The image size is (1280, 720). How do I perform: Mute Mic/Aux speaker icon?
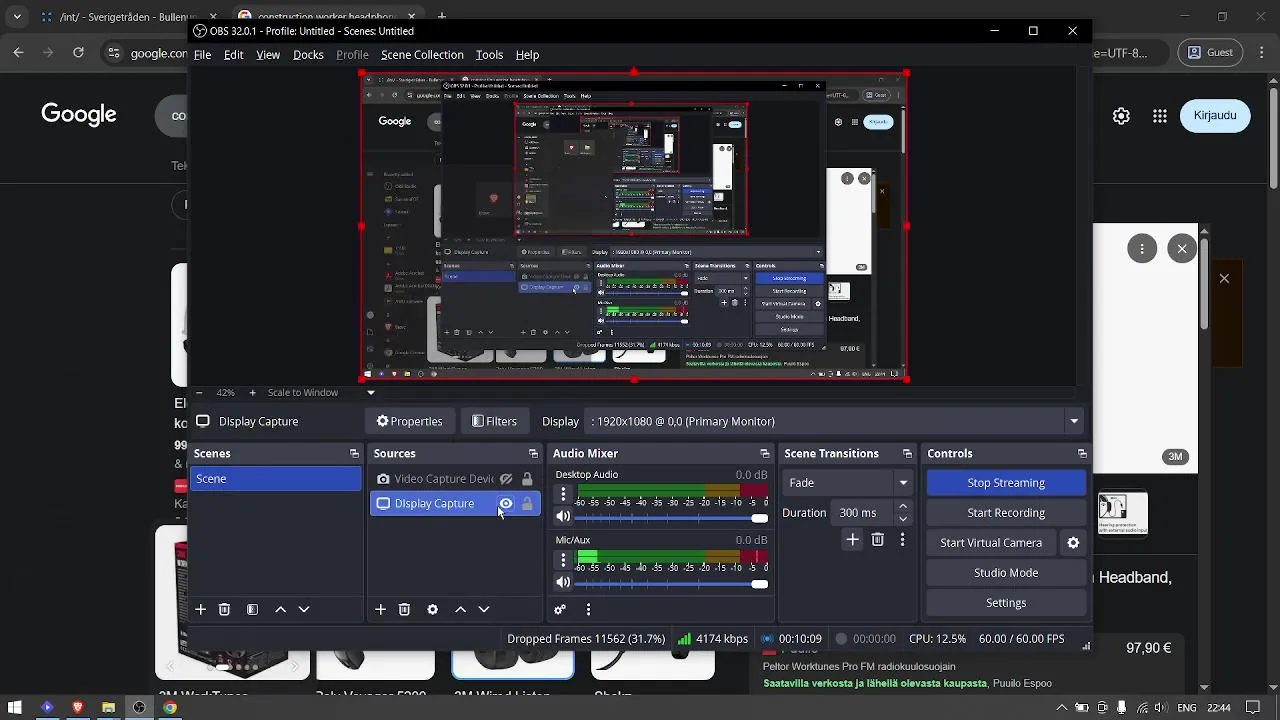(x=563, y=583)
